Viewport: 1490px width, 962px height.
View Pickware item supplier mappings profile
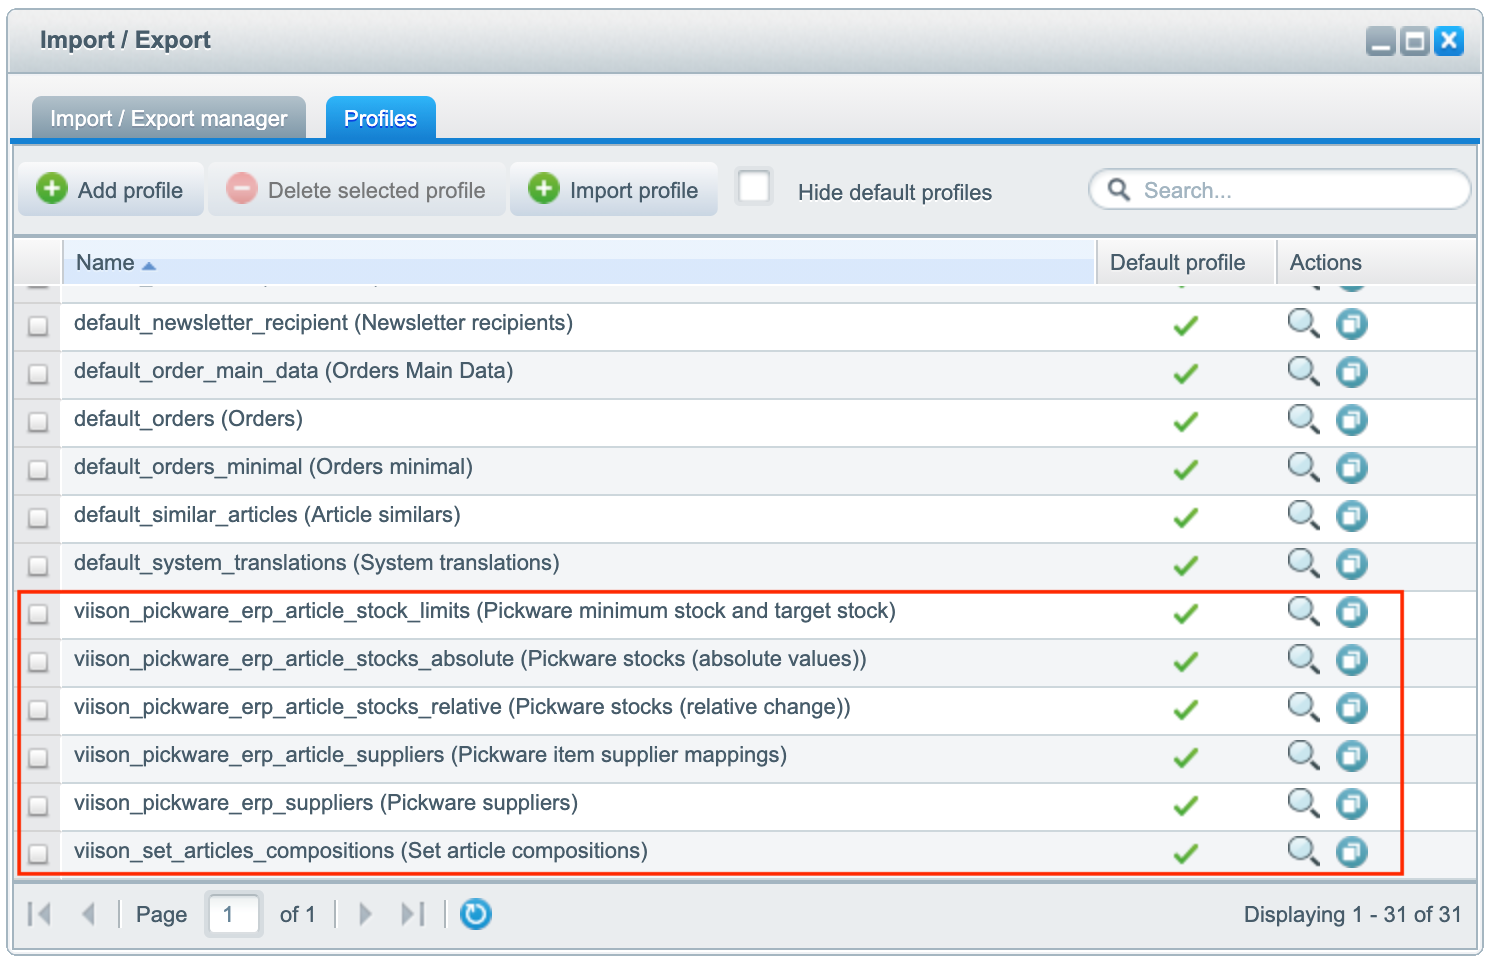(1303, 756)
